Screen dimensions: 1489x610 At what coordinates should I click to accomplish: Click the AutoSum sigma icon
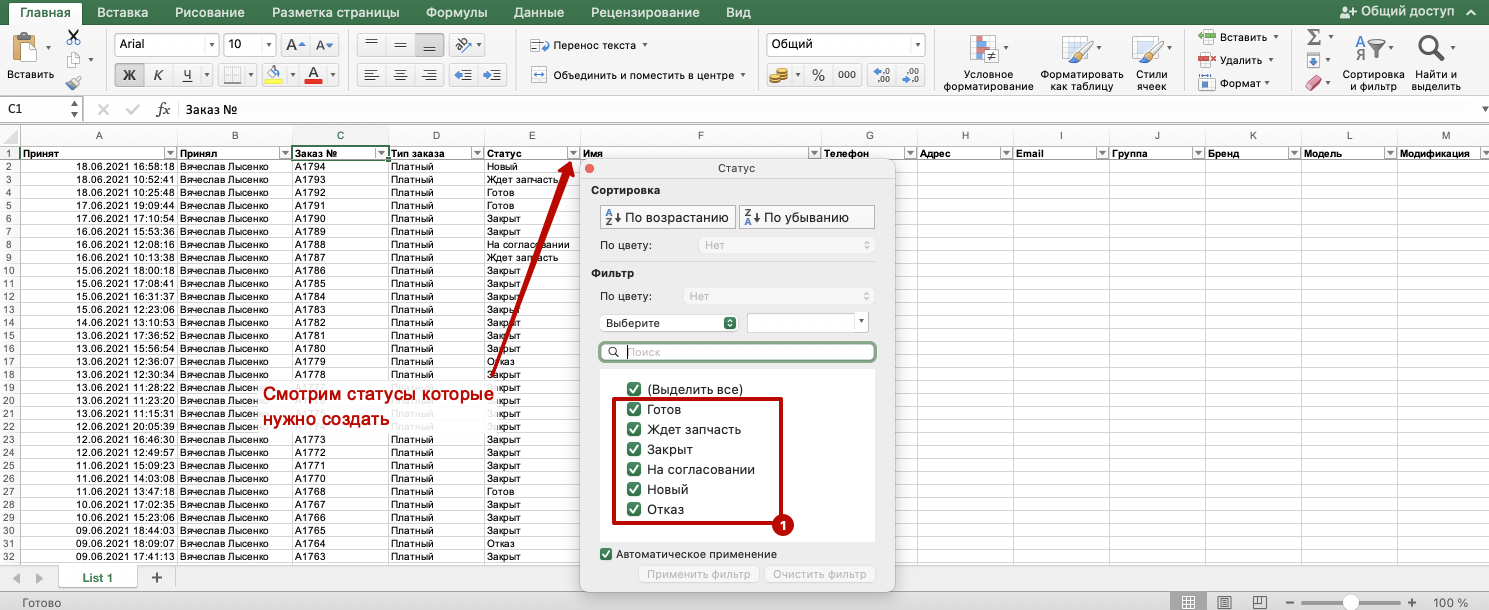(1314, 37)
